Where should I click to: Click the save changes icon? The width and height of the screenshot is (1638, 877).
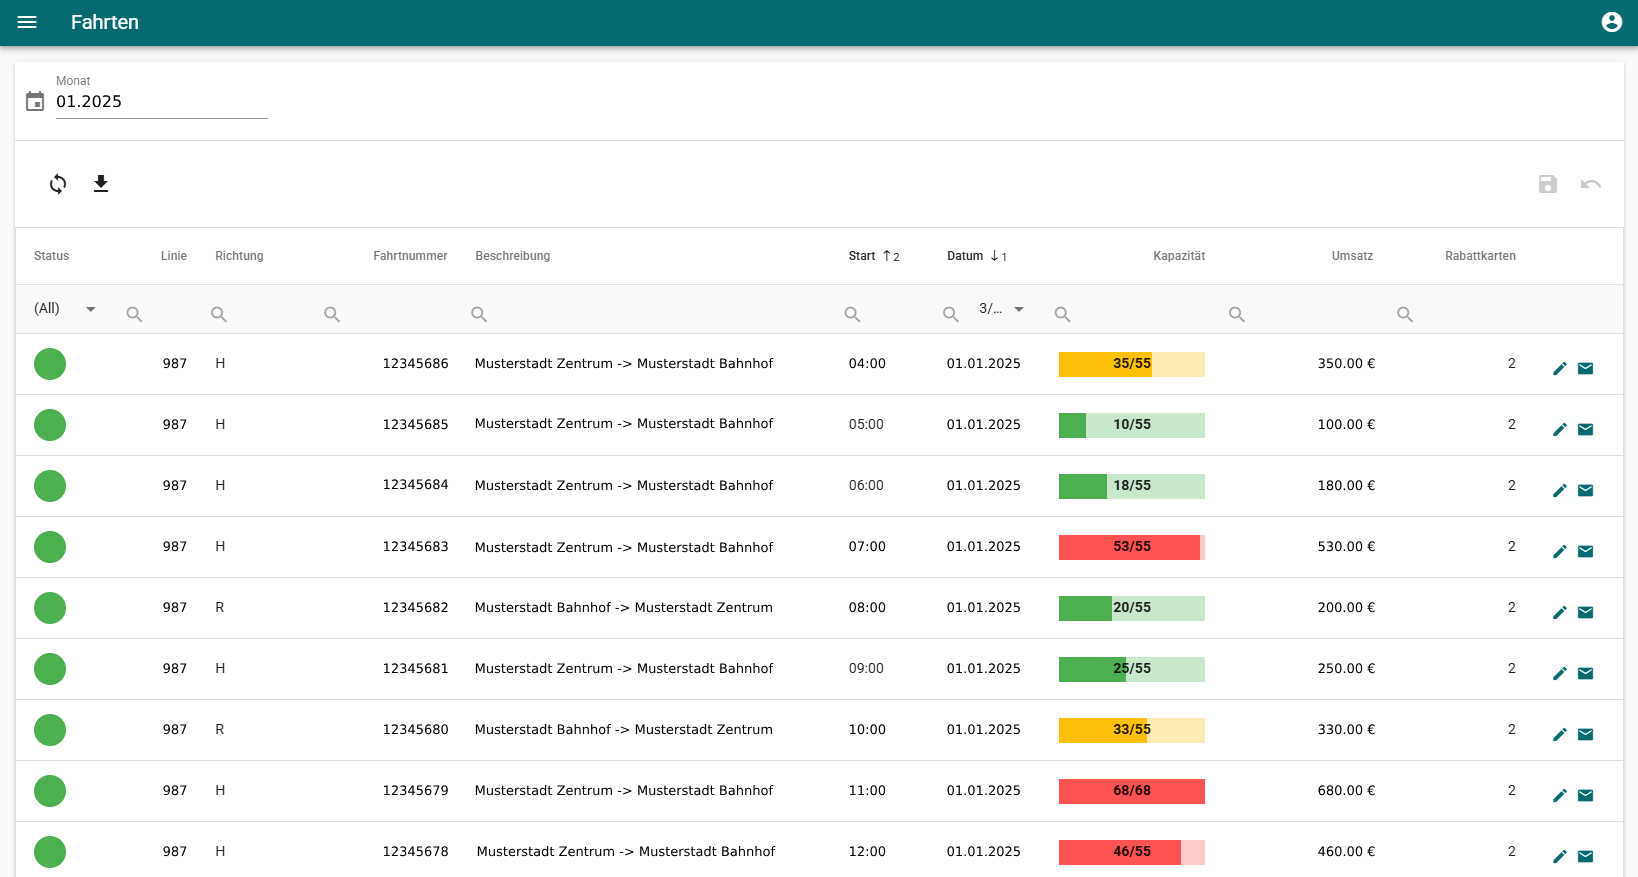(1548, 184)
